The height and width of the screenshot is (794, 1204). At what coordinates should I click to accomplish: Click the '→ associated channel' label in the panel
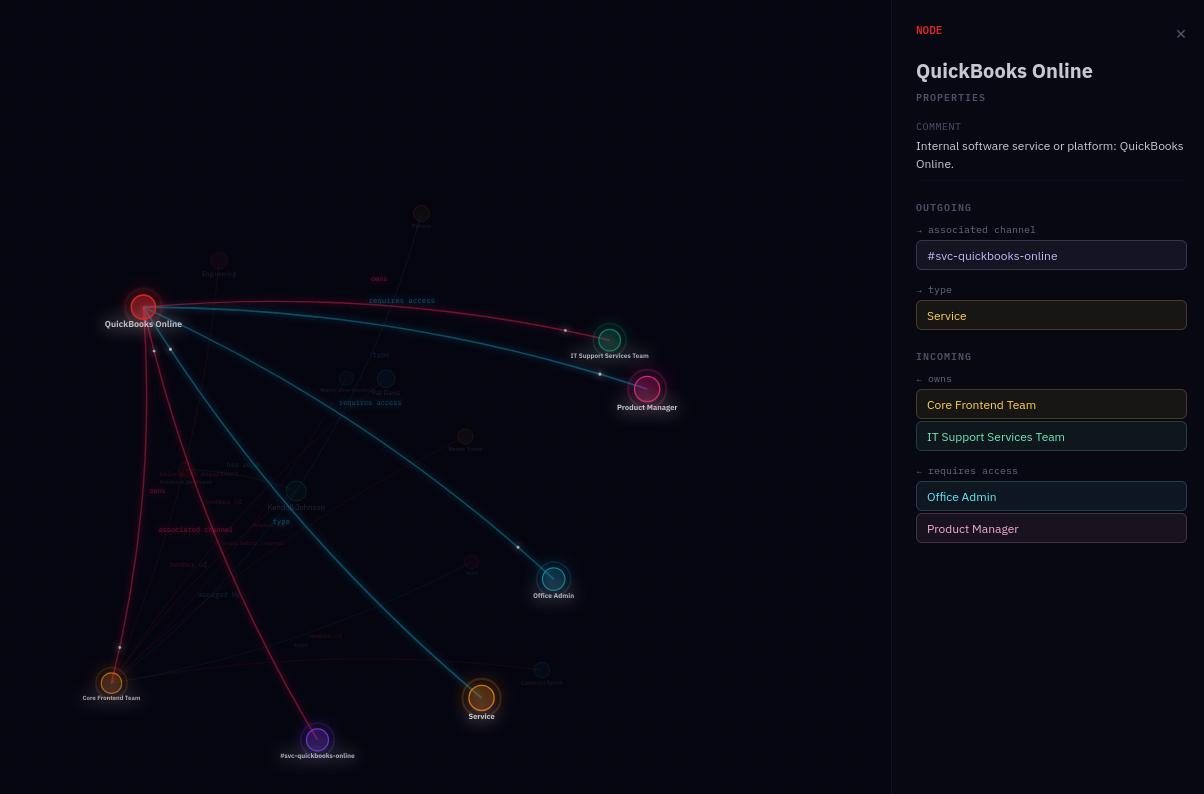976,230
